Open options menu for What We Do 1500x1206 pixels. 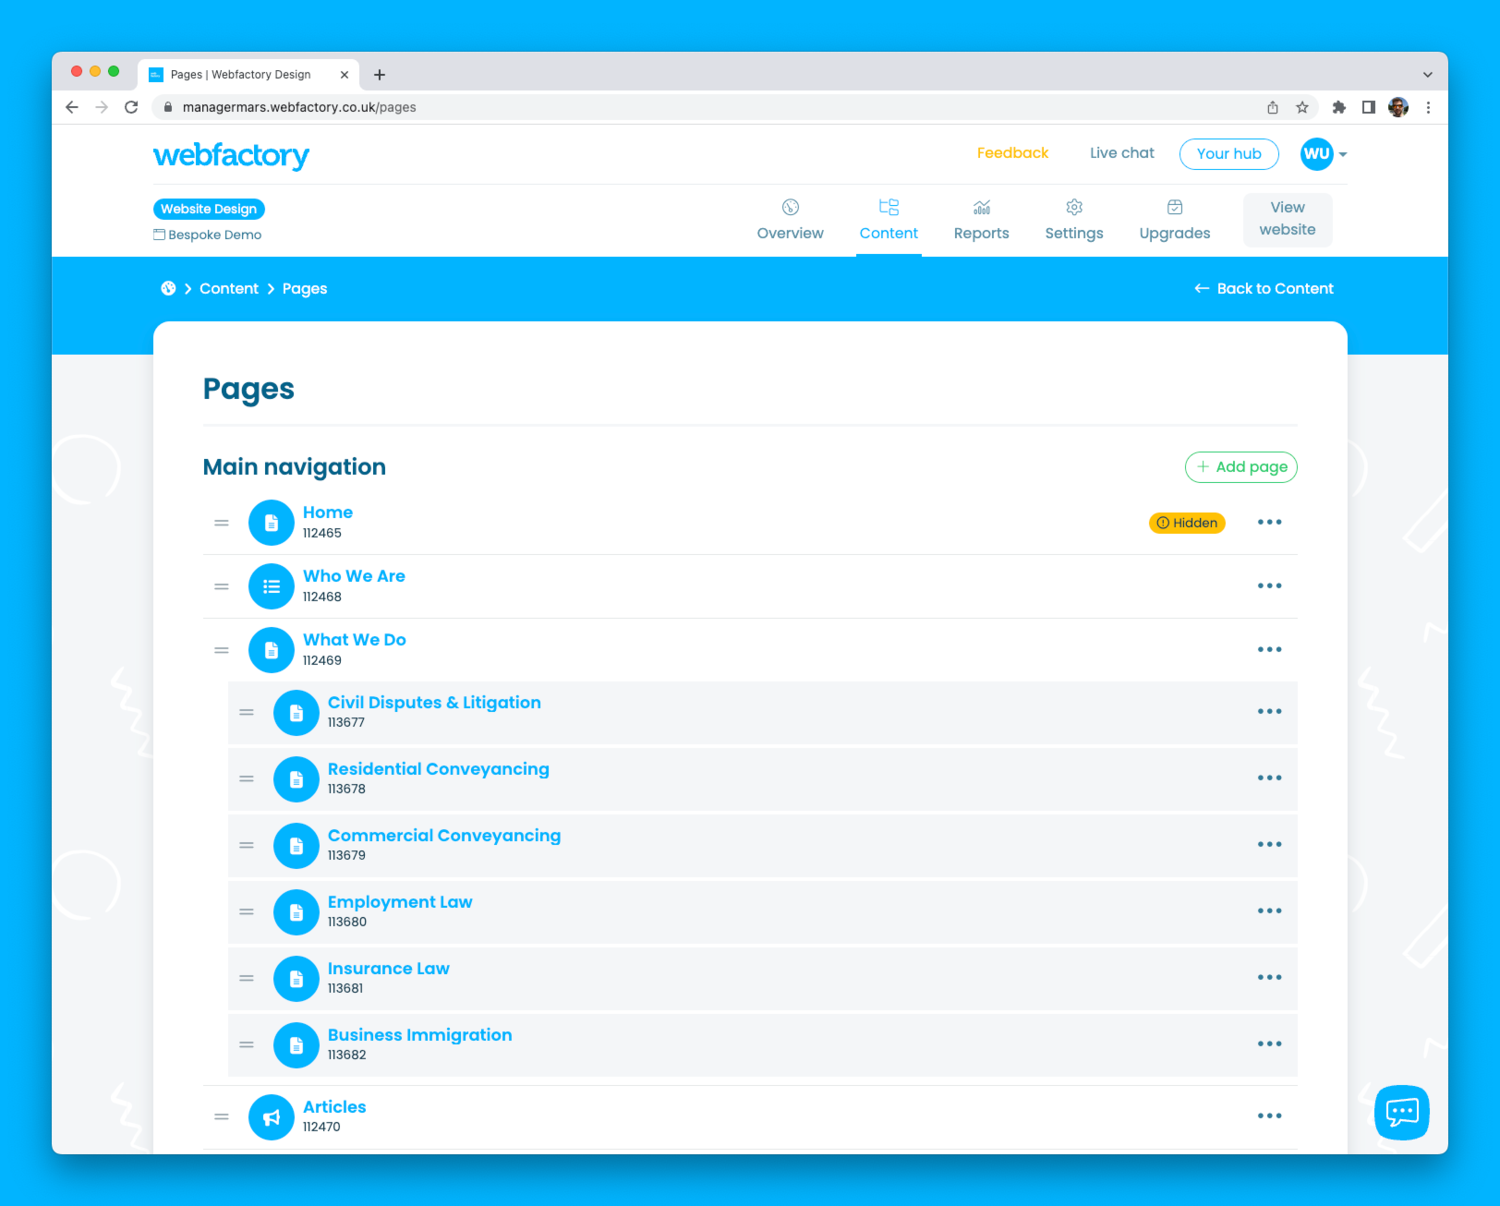[1269, 650]
